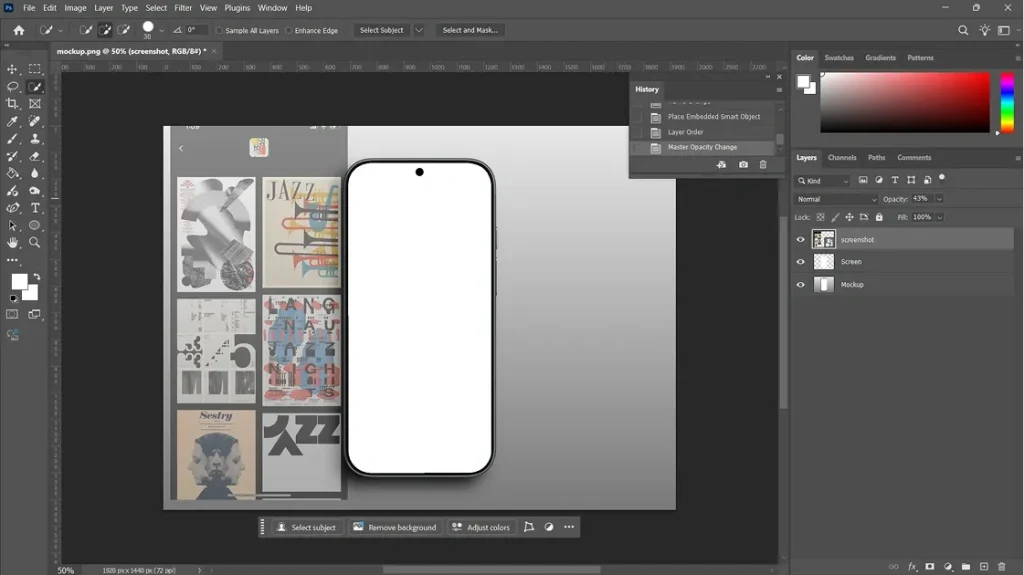Viewport: 1024px width, 575px height.
Task: Go to Photoshop Home screen
Action: 19,30
